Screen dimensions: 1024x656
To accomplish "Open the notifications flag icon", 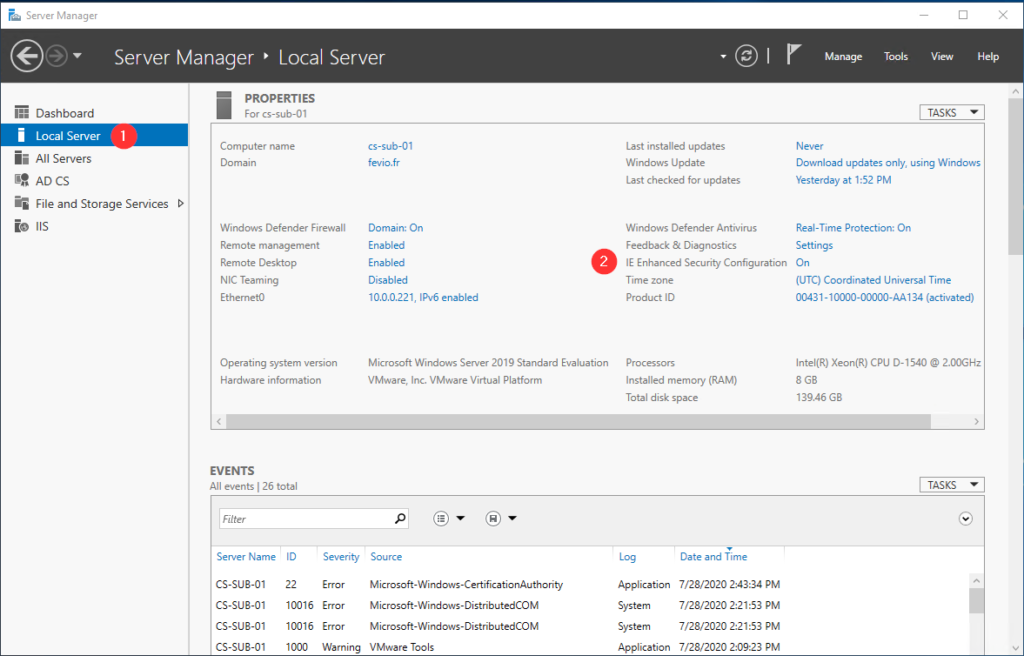I will (794, 56).
